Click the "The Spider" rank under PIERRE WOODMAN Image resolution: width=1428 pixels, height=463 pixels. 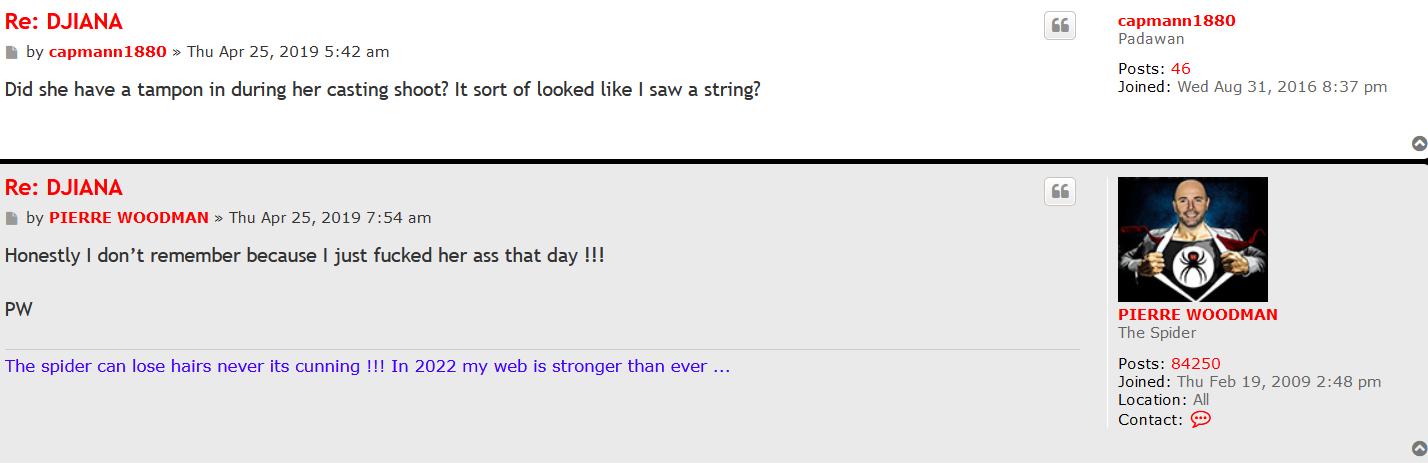(x=1156, y=332)
